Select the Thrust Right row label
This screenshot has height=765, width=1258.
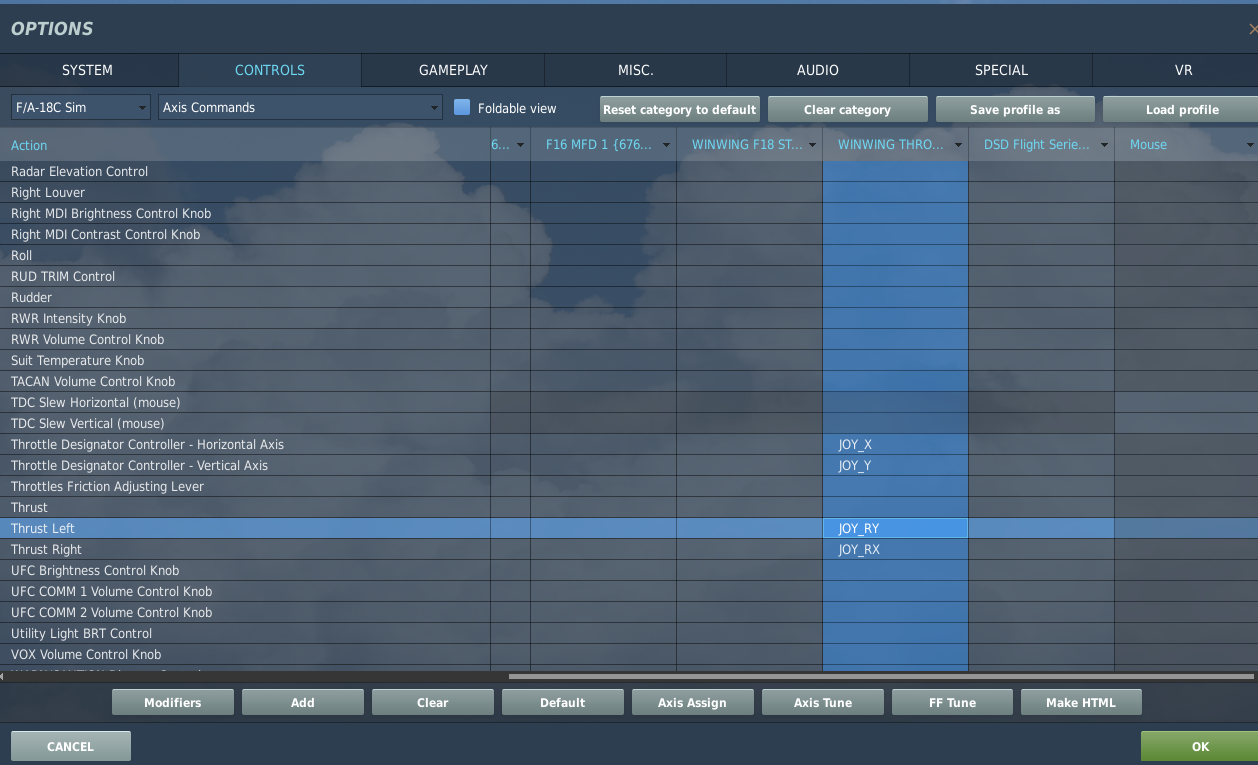click(46, 549)
